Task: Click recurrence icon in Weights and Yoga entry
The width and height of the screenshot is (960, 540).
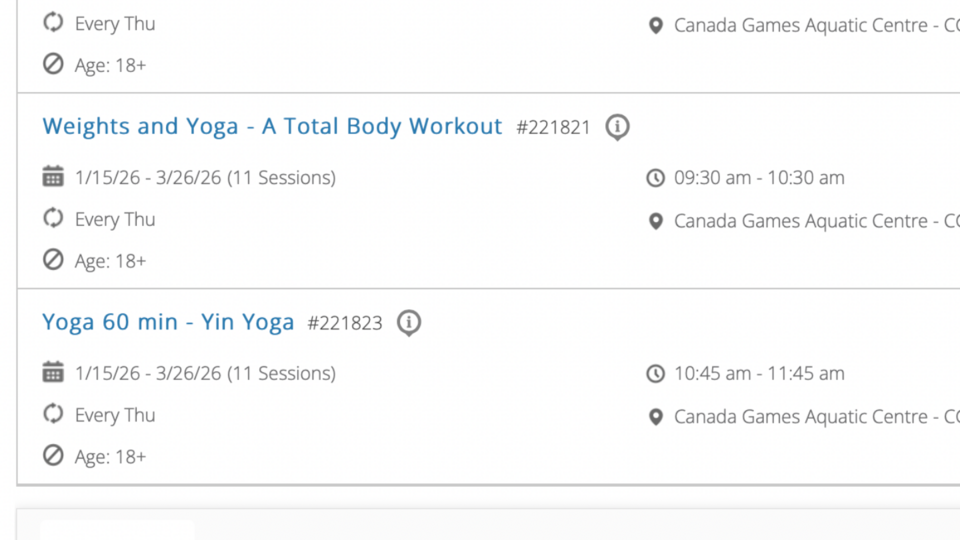Action: [x=53, y=219]
